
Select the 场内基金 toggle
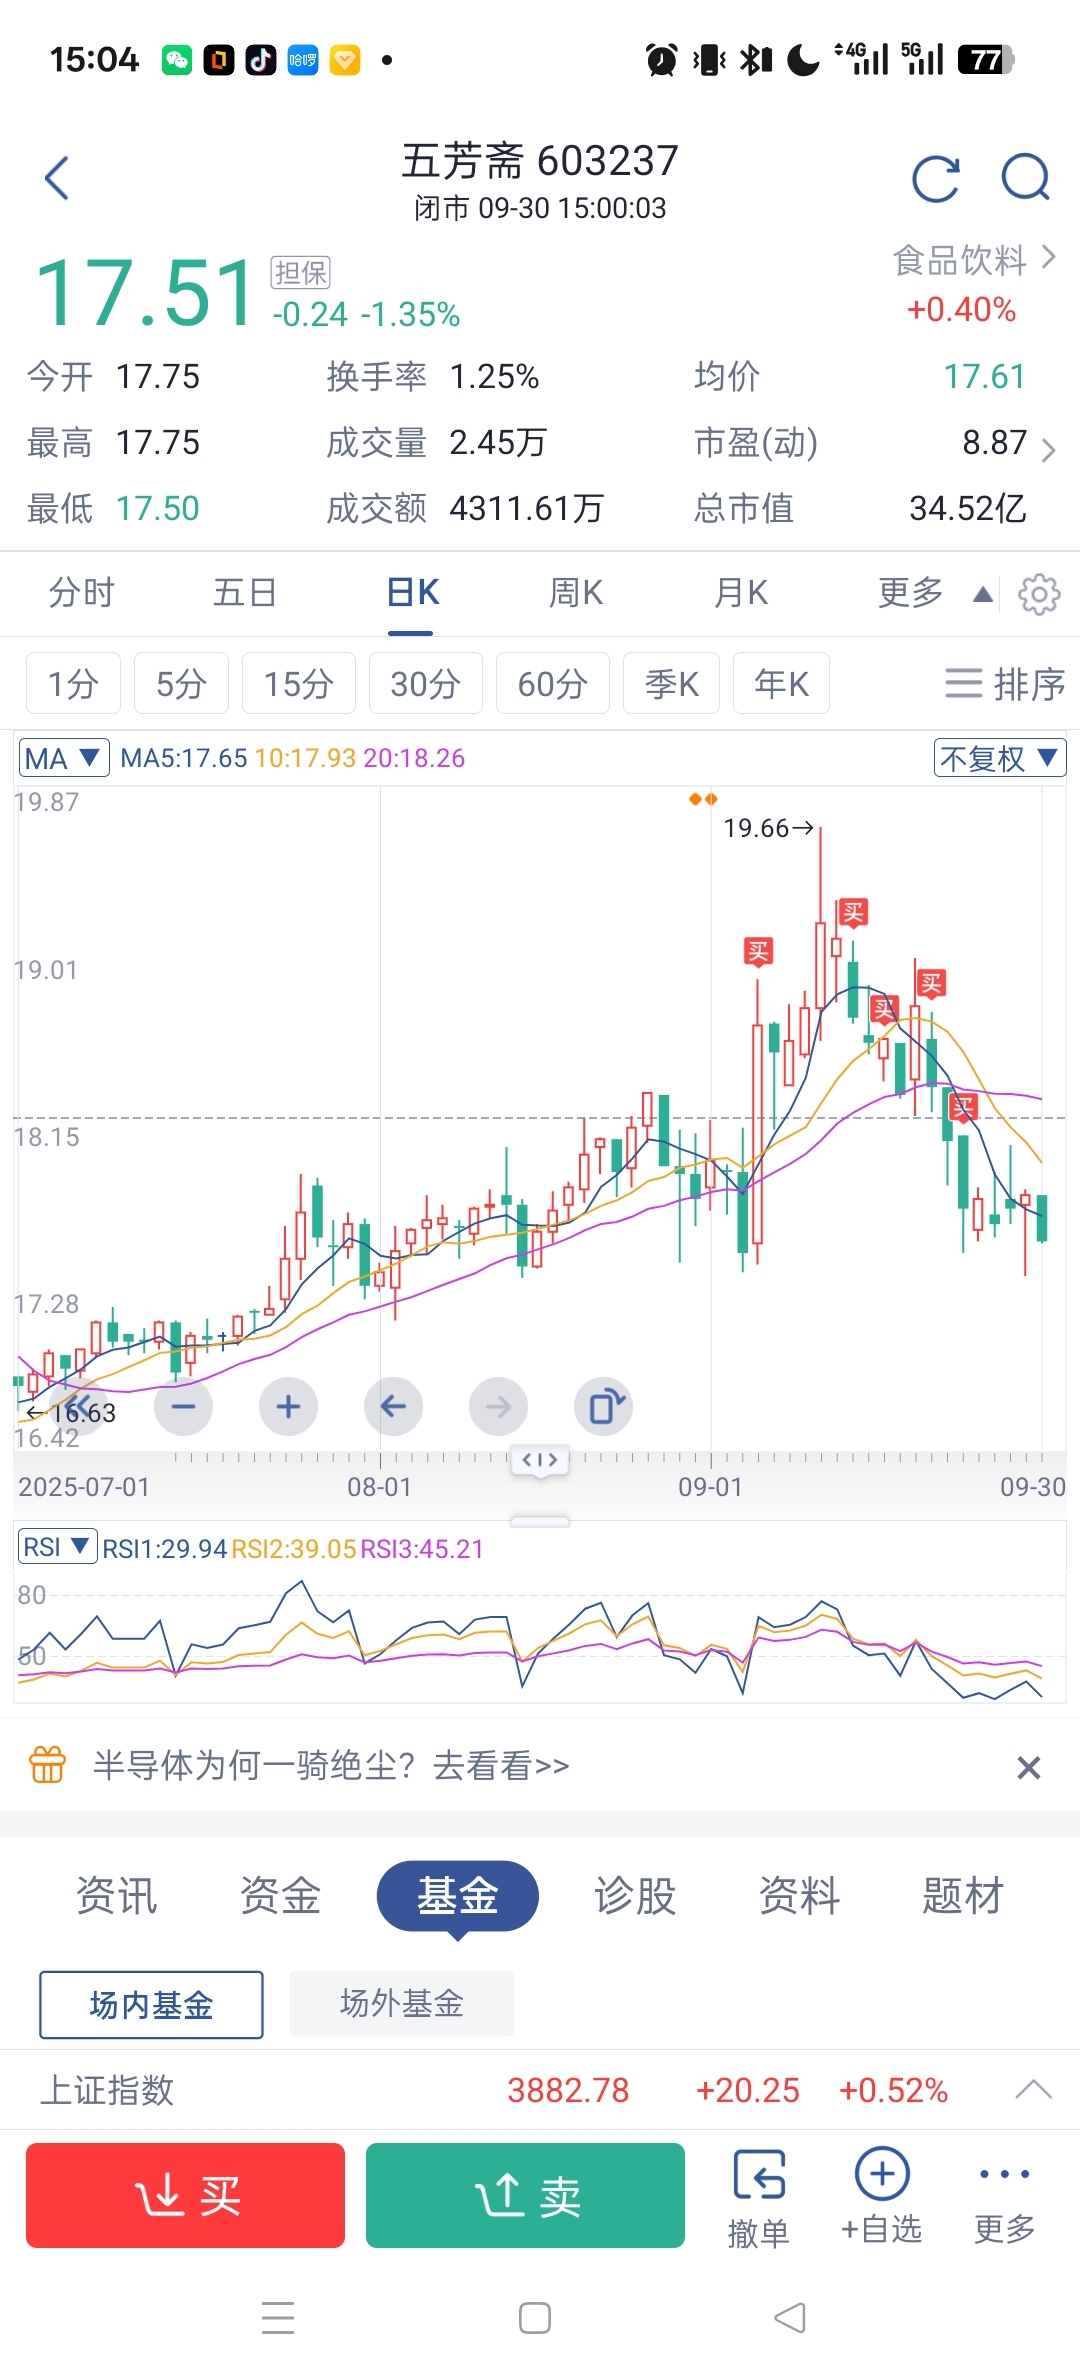pos(151,2004)
